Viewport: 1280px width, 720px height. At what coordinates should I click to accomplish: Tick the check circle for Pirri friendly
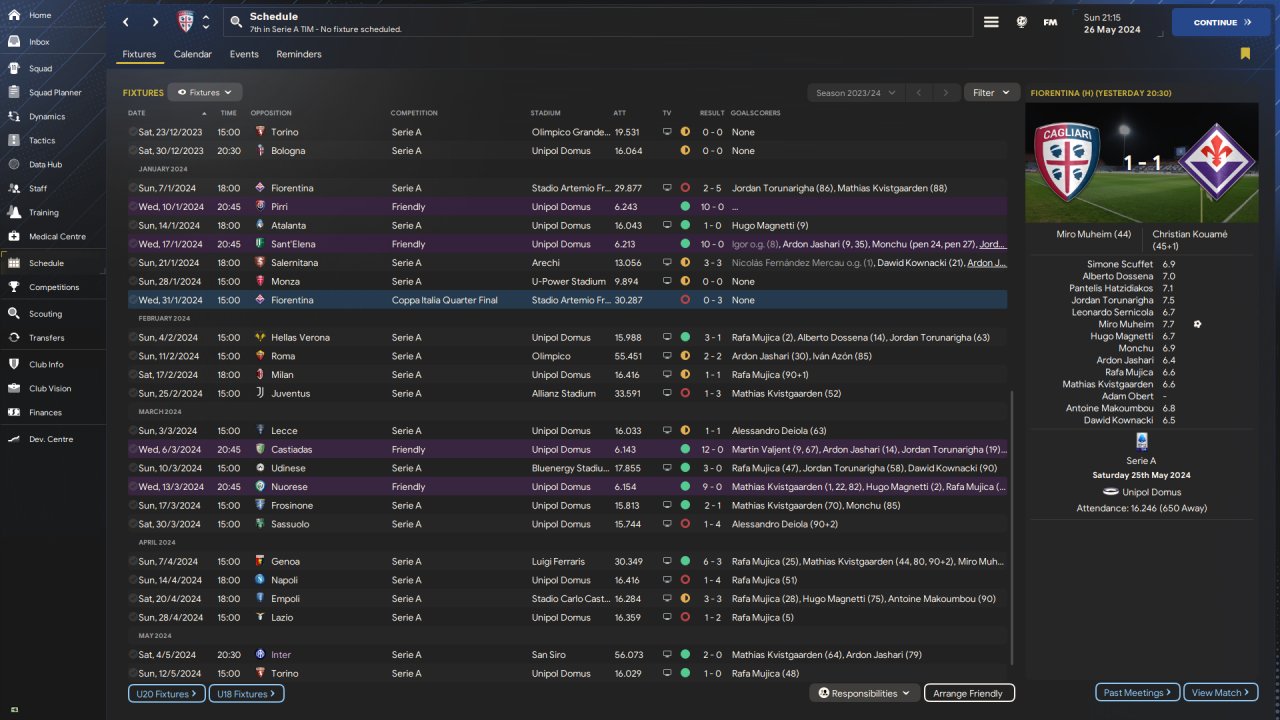coord(133,207)
